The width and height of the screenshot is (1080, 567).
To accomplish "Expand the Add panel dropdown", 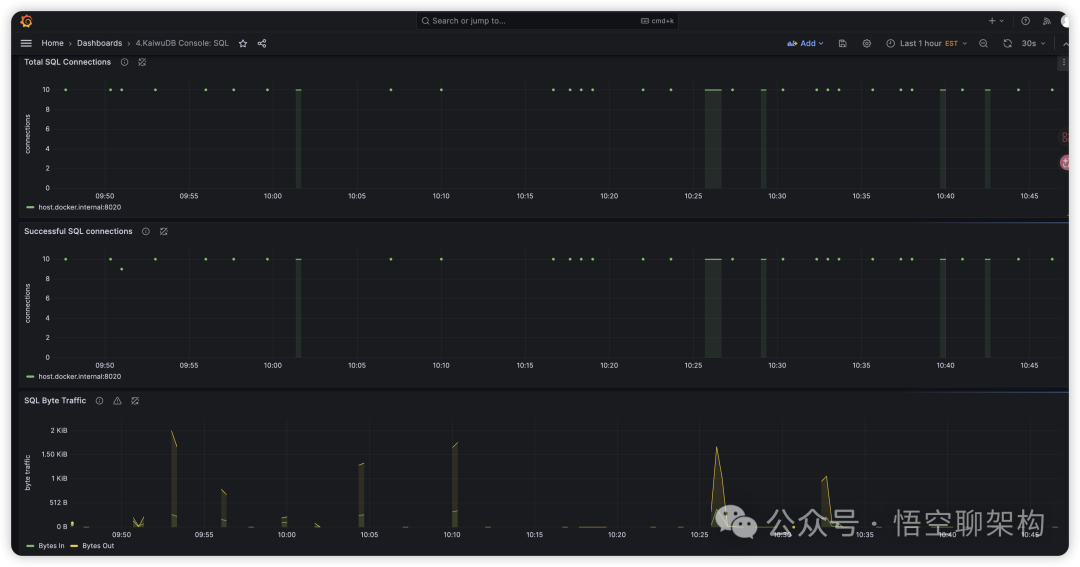I will (x=806, y=44).
